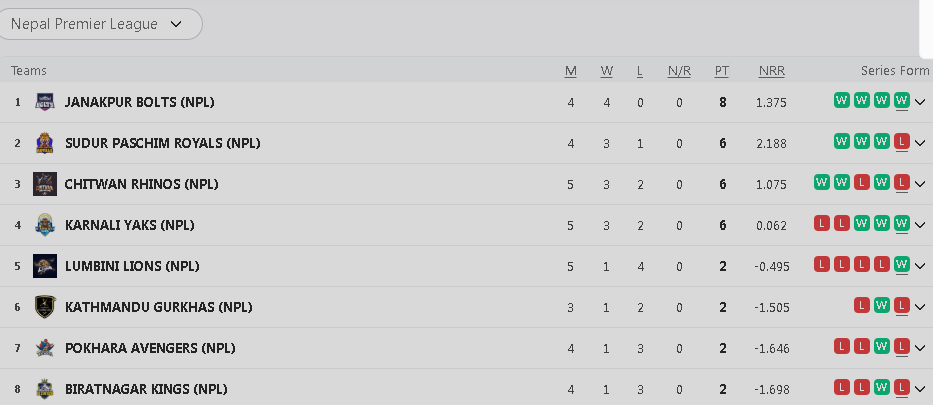Click the Janakpur Bolts team logo

pyautogui.click(x=44, y=102)
